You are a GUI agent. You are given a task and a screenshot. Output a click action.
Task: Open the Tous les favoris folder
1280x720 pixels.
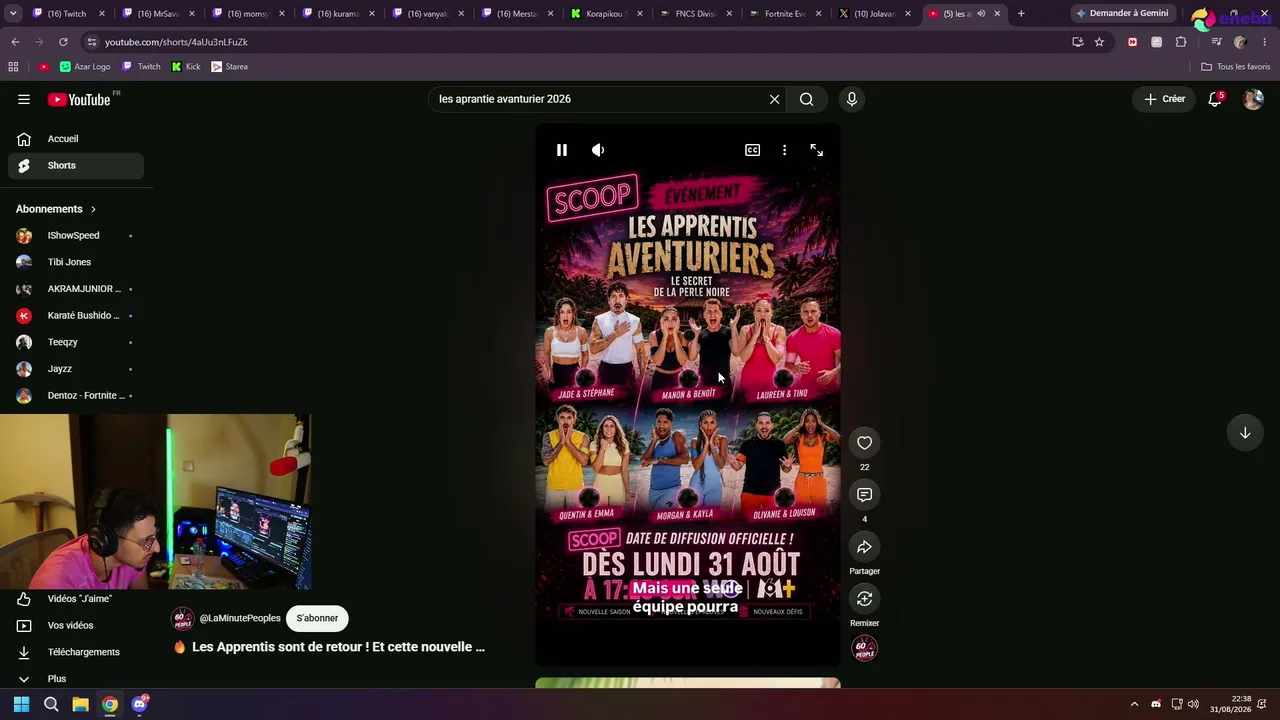pyautogui.click(x=1235, y=67)
